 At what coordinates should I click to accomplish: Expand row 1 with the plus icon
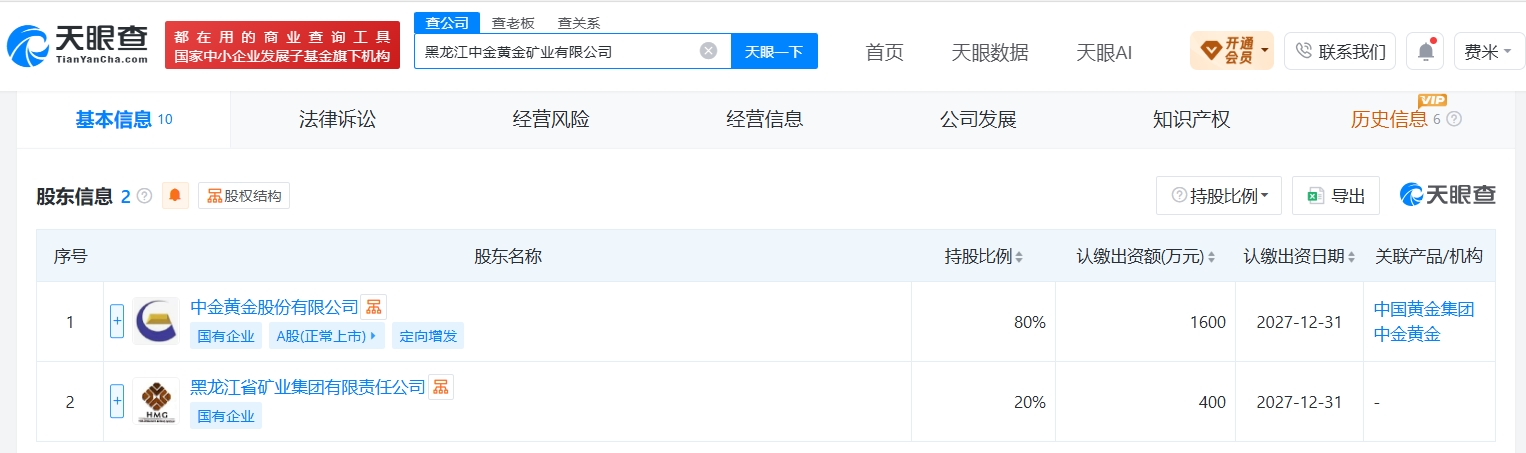[x=117, y=321]
